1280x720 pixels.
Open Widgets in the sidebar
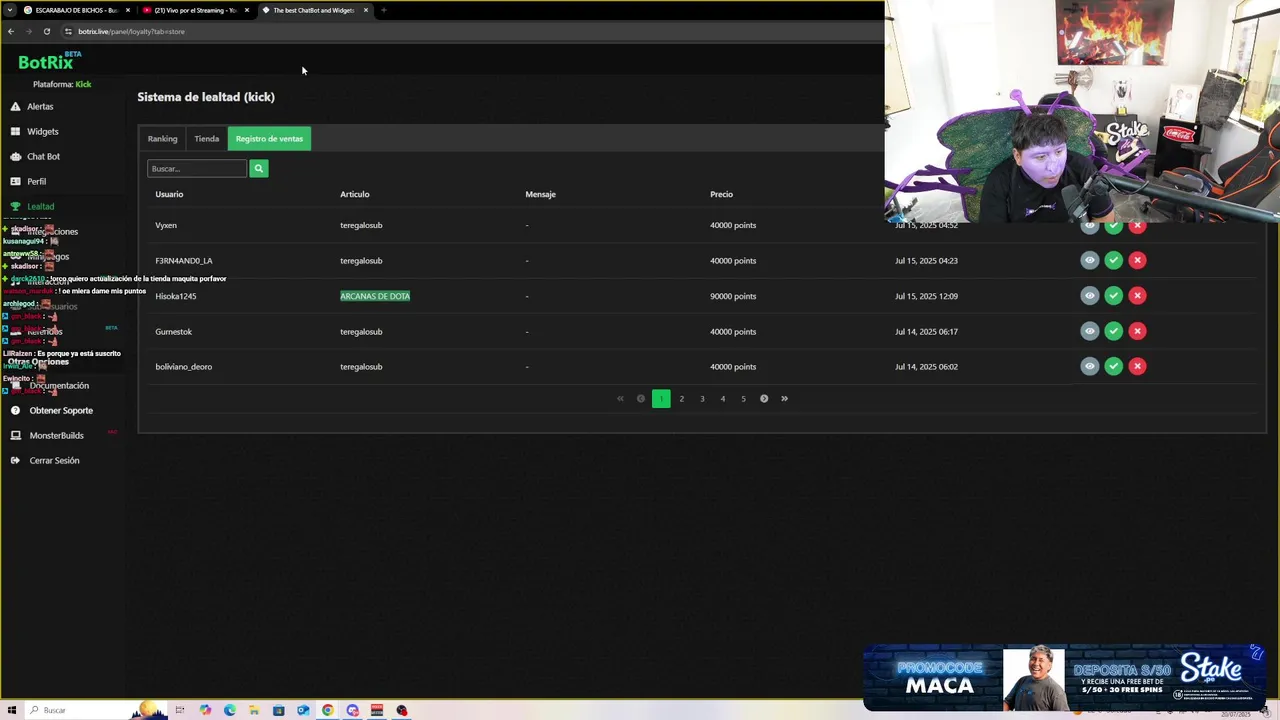[x=42, y=131]
